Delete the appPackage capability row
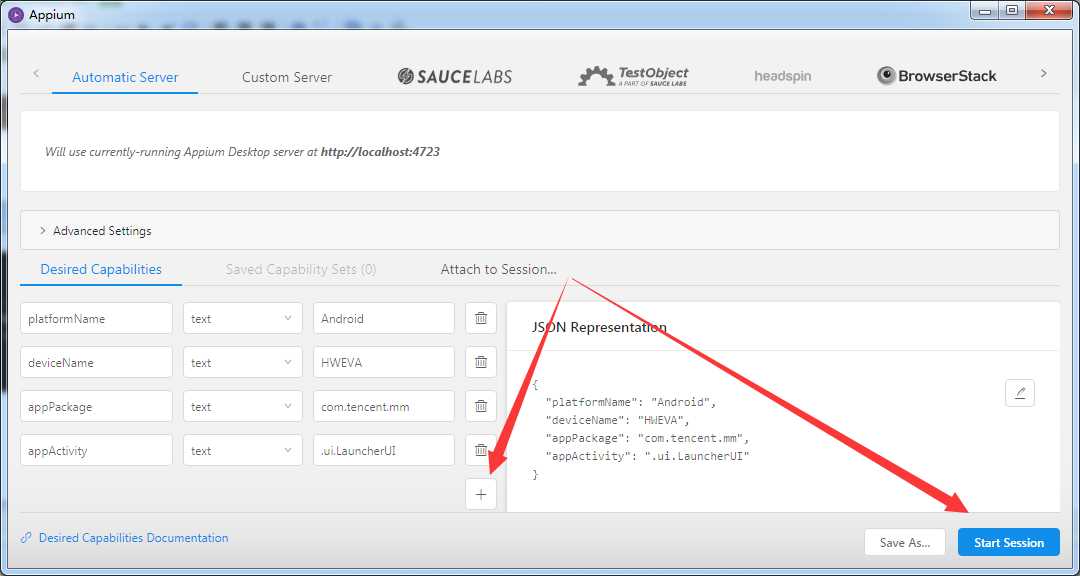 (x=481, y=407)
